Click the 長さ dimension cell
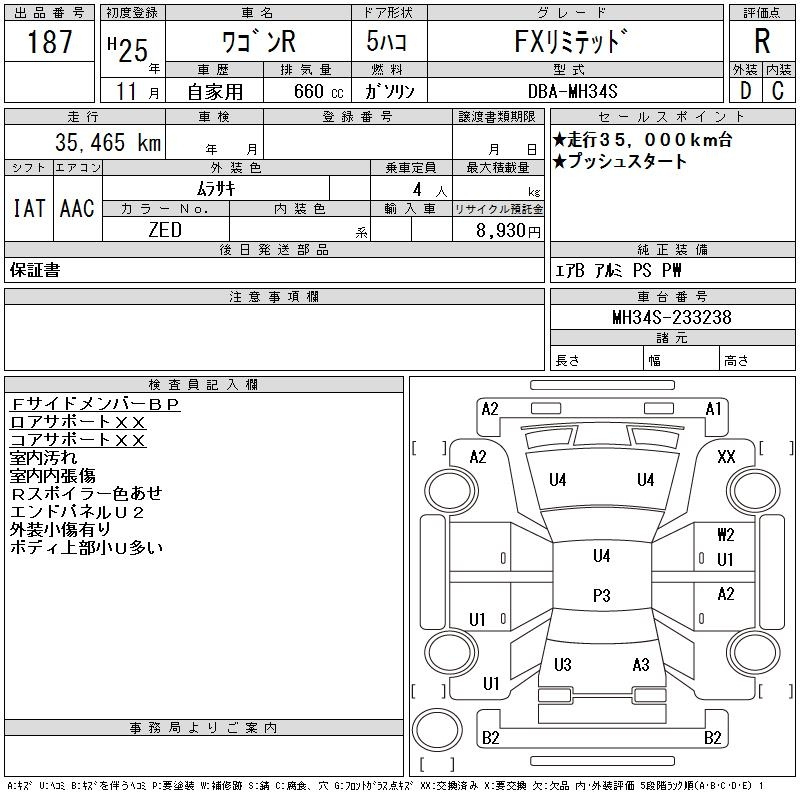Image resolution: width=800 pixels, height=800 pixels. tap(596, 358)
